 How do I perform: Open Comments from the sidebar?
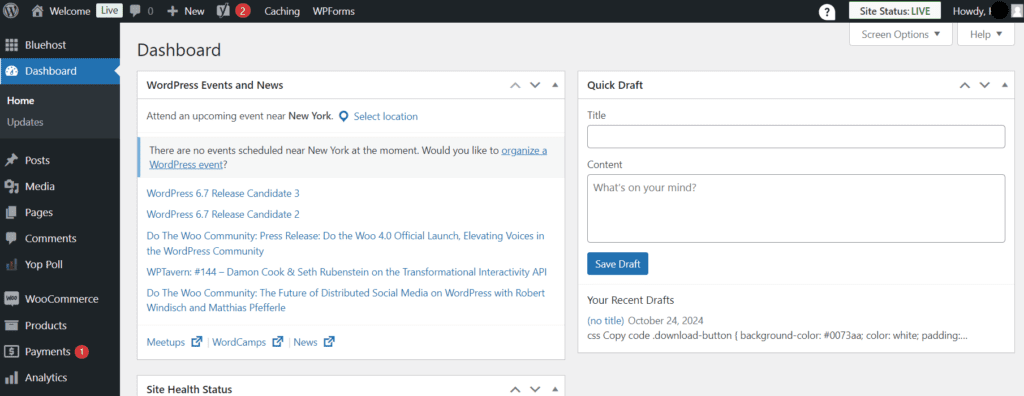[x=60, y=239]
